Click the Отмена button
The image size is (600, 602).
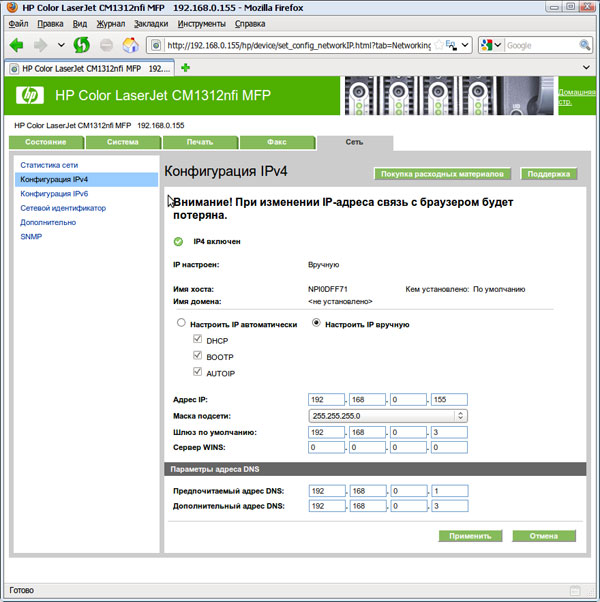544,536
